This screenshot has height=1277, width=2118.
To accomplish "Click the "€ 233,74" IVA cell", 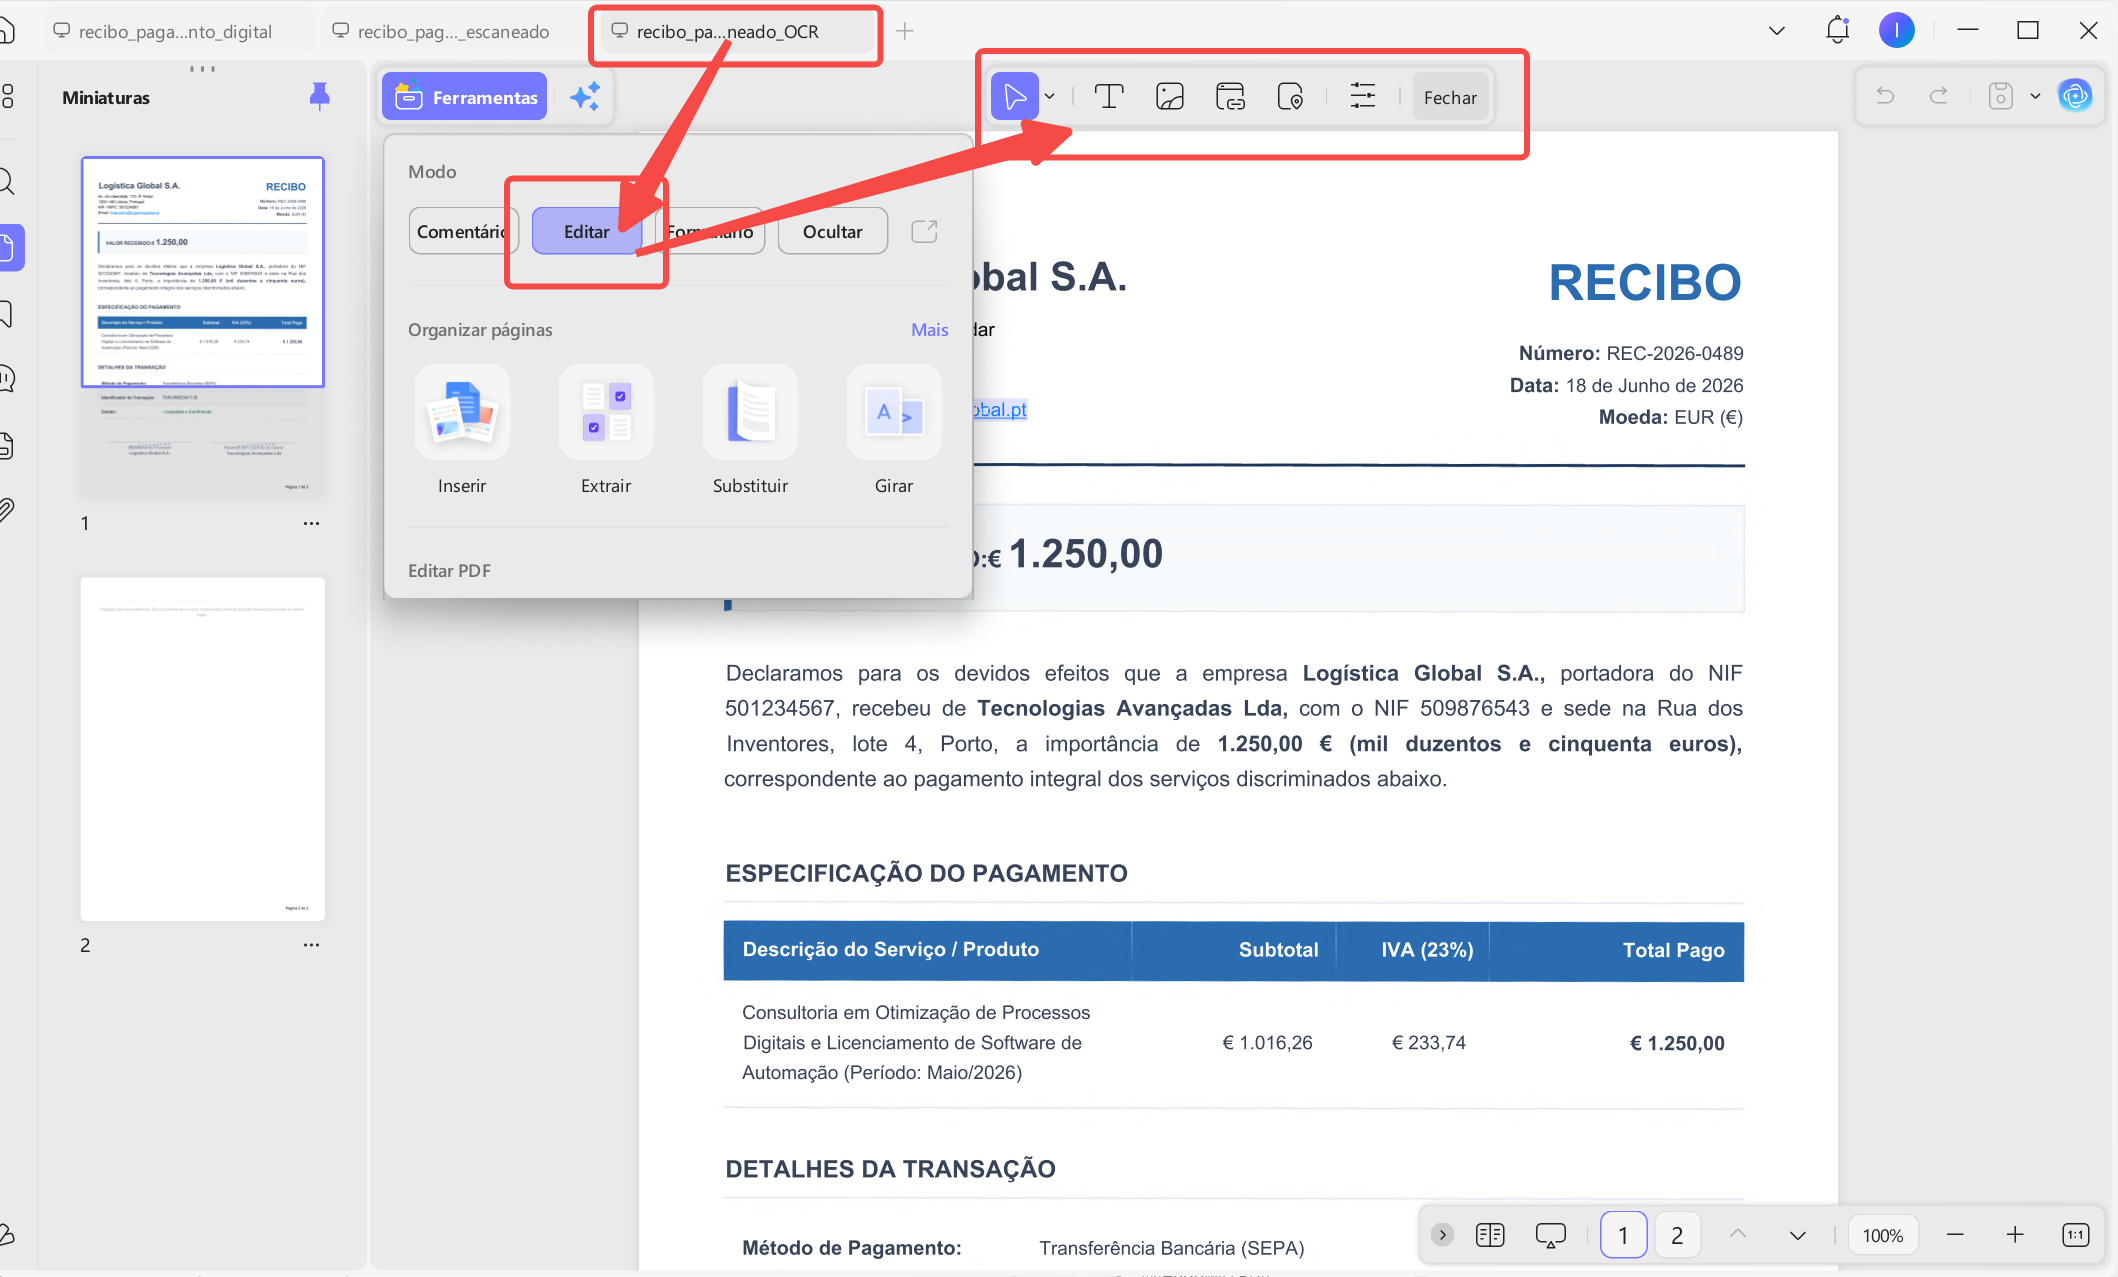I will tap(1428, 1042).
